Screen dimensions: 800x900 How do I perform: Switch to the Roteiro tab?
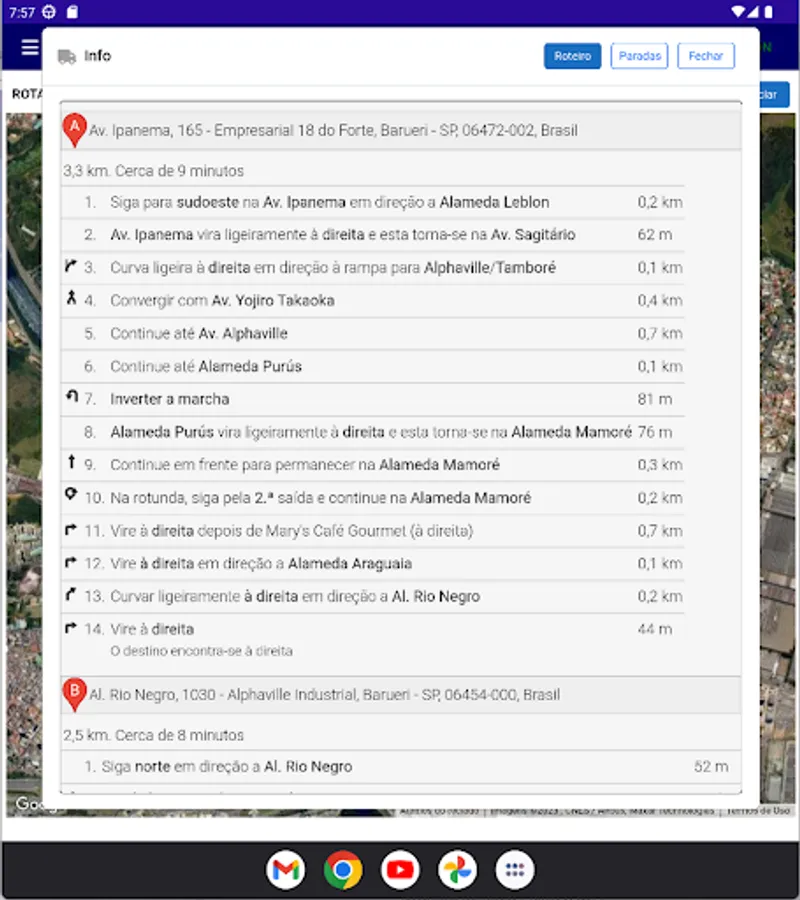point(572,56)
